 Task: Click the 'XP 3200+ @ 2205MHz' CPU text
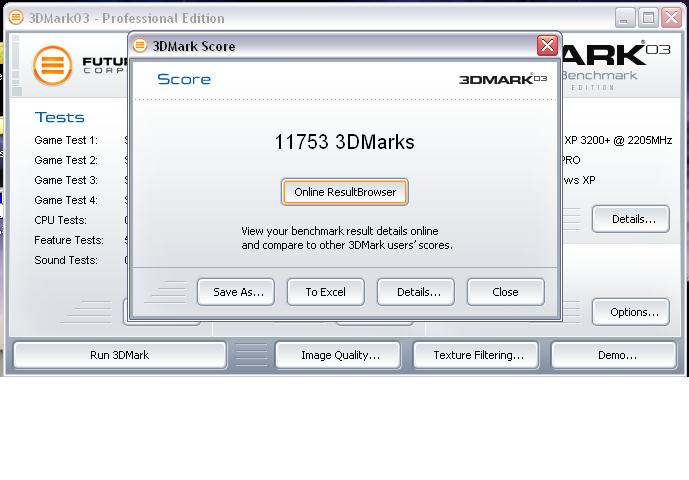coord(618,140)
